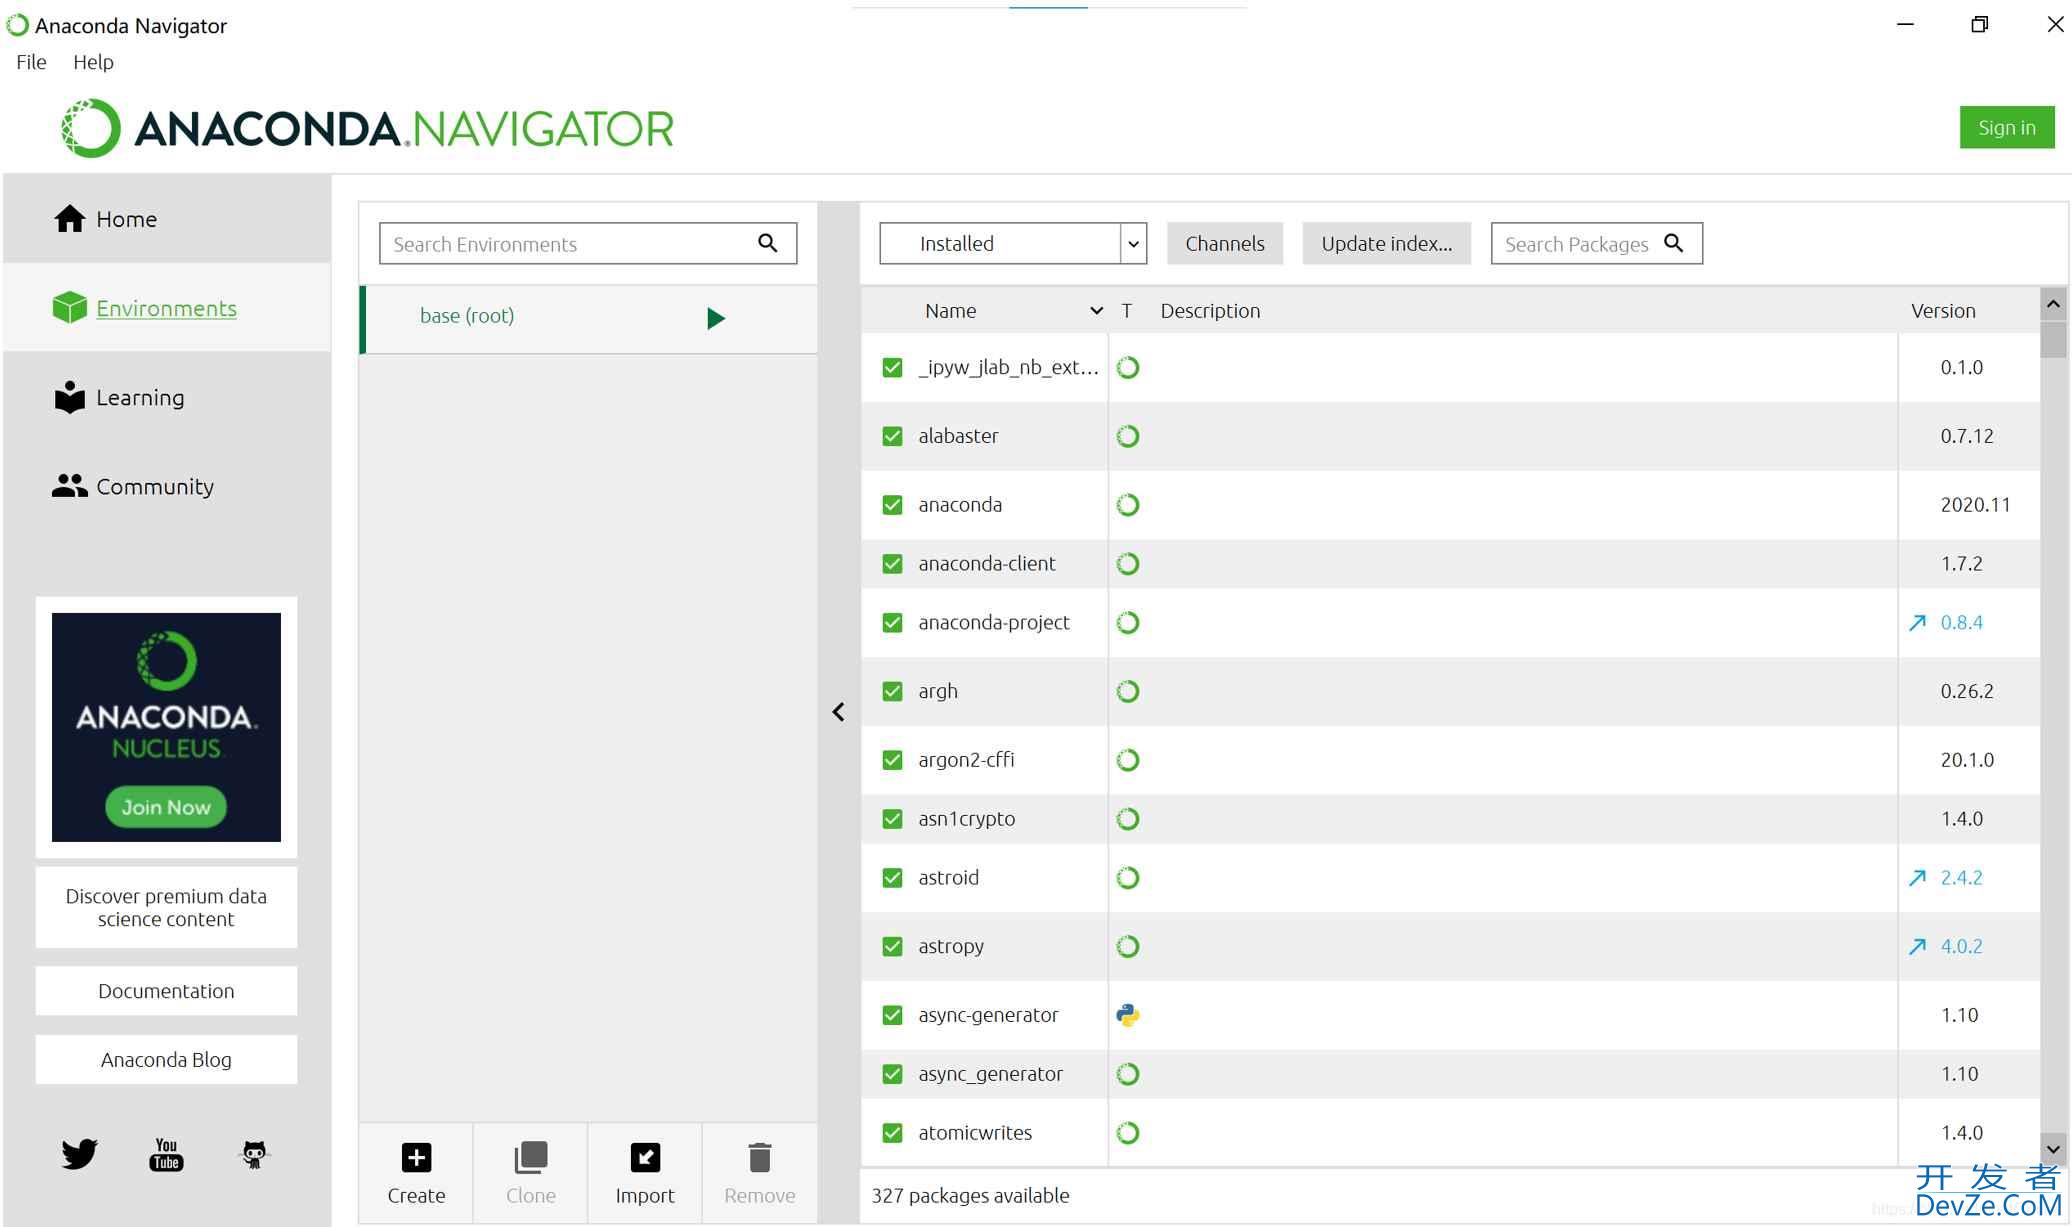2072x1227 pixels.
Task: Click the Update index button
Action: [1386, 244]
